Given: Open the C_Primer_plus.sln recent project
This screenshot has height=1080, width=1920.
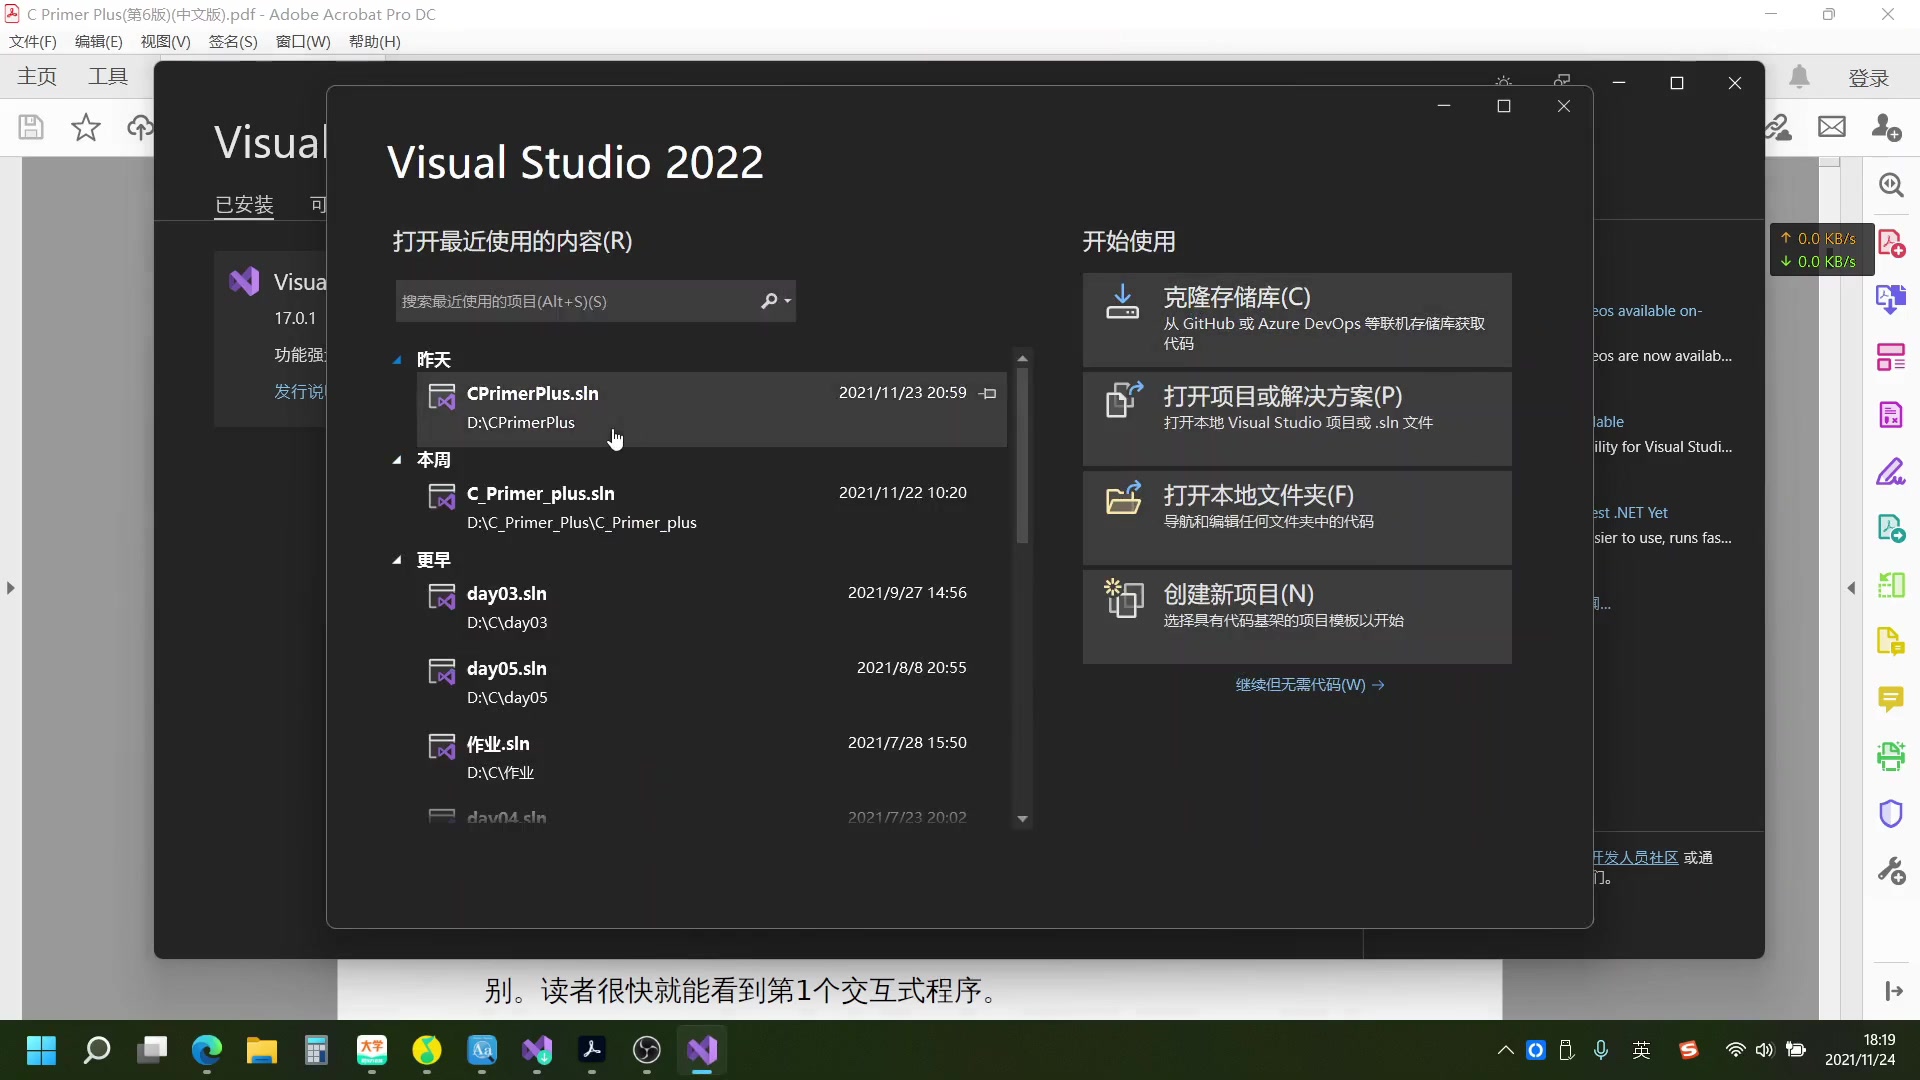Looking at the screenshot, I should click(711, 508).
